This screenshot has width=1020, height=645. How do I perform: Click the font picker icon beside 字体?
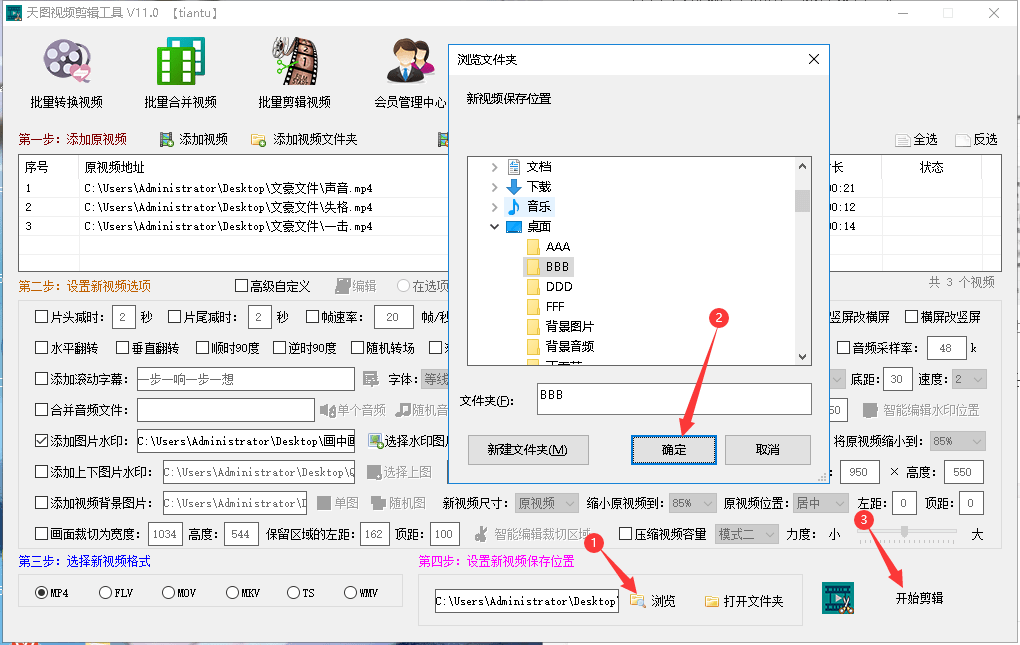coord(370,380)
